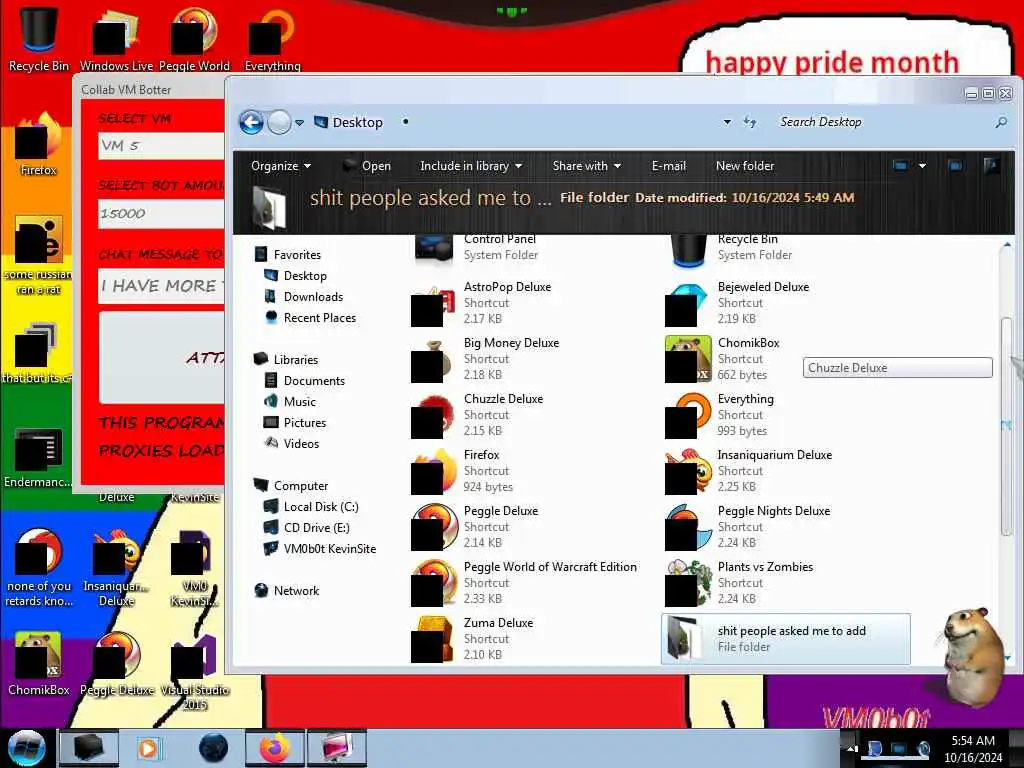The image size is (1024, 768).
Task: Open the Firefox desktop icon
Action: point(39,144)
